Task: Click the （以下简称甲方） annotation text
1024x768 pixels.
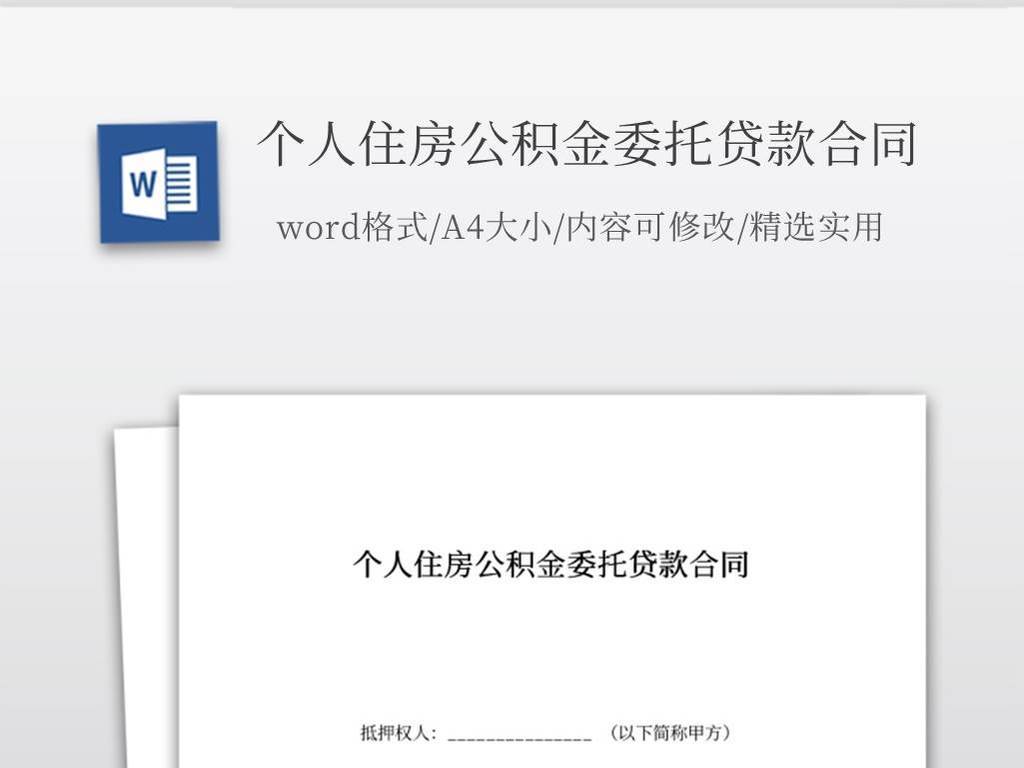Action: [x=668, y=729]
